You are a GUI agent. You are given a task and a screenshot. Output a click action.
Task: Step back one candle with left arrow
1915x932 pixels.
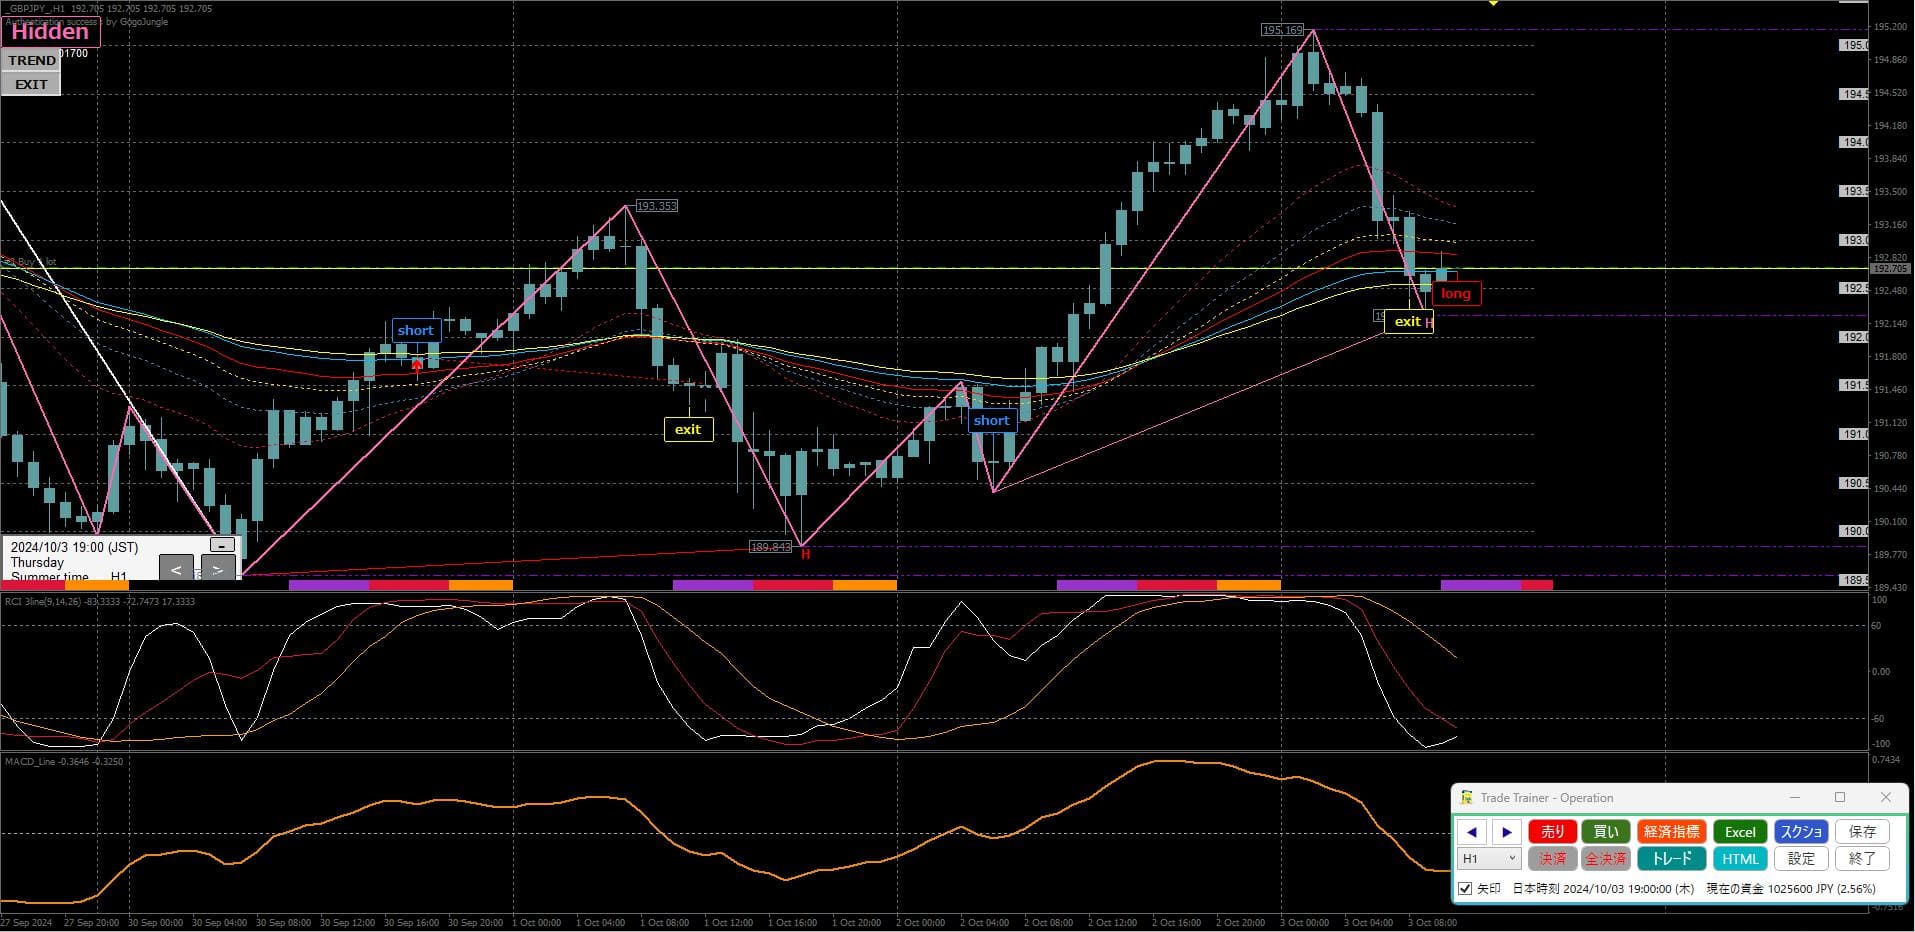[x=1471, y=832]
